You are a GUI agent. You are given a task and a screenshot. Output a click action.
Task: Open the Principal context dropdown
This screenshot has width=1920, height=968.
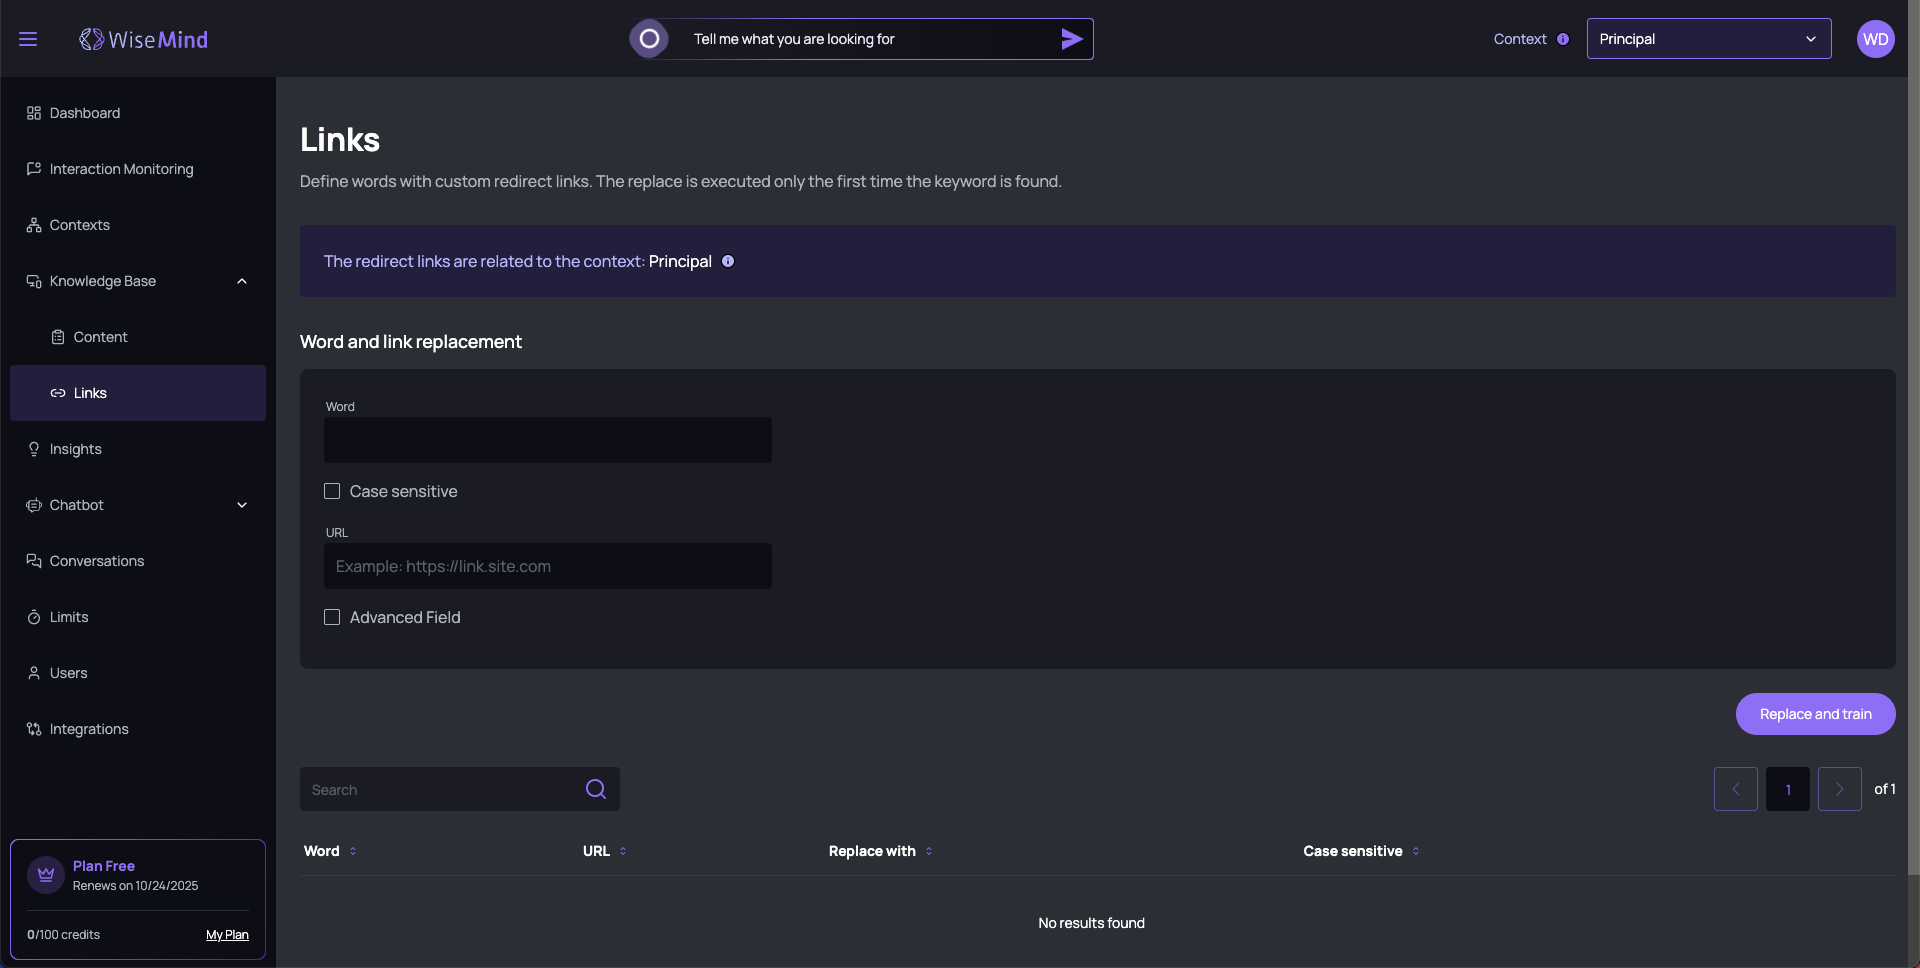[x=1708, y=39]
